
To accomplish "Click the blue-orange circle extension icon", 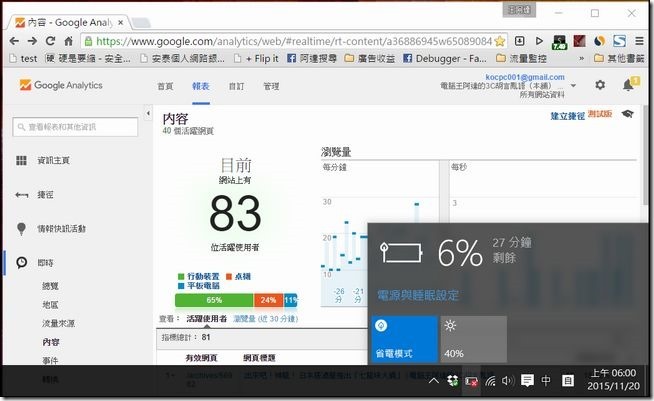I will [599, 41].
